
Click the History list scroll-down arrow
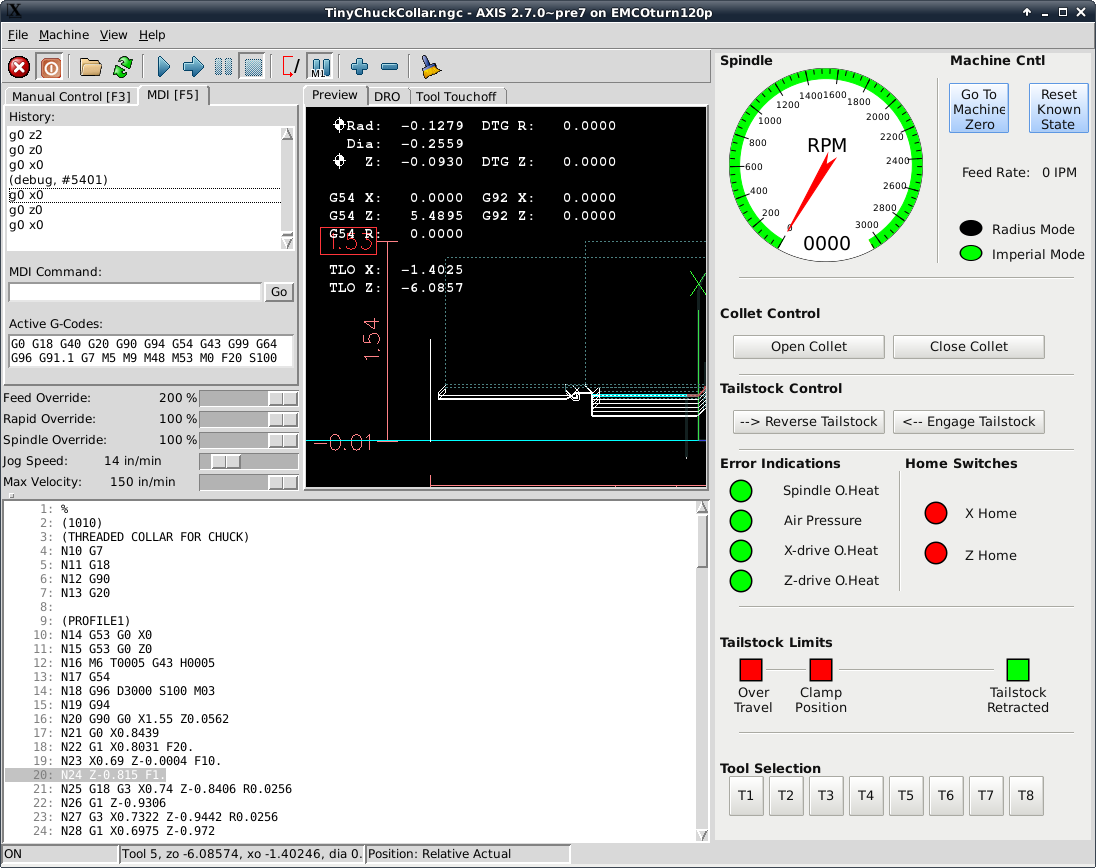click(287, 243)
